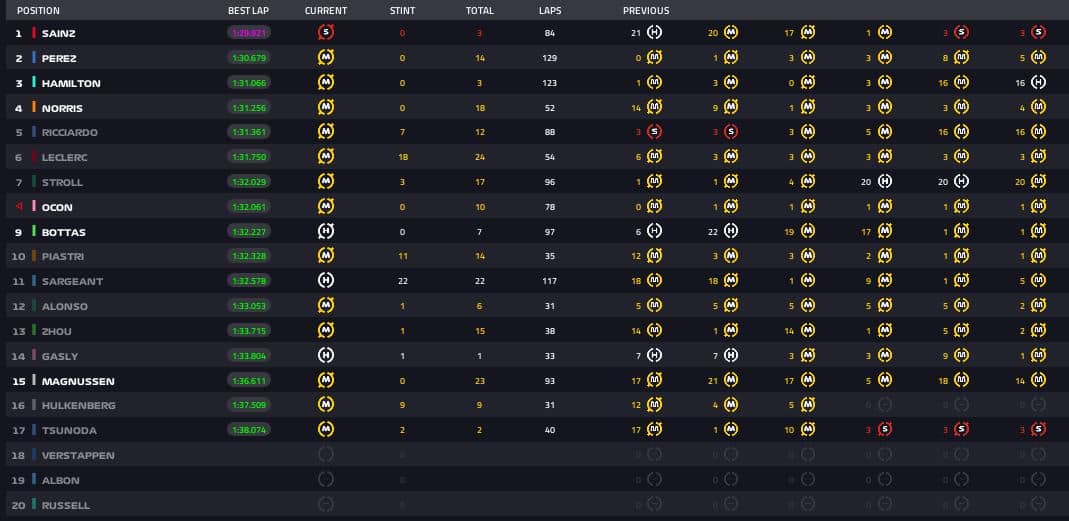
Task: Click Hamilton's previous hard tyre with 16 laps
Action: 1038,82
